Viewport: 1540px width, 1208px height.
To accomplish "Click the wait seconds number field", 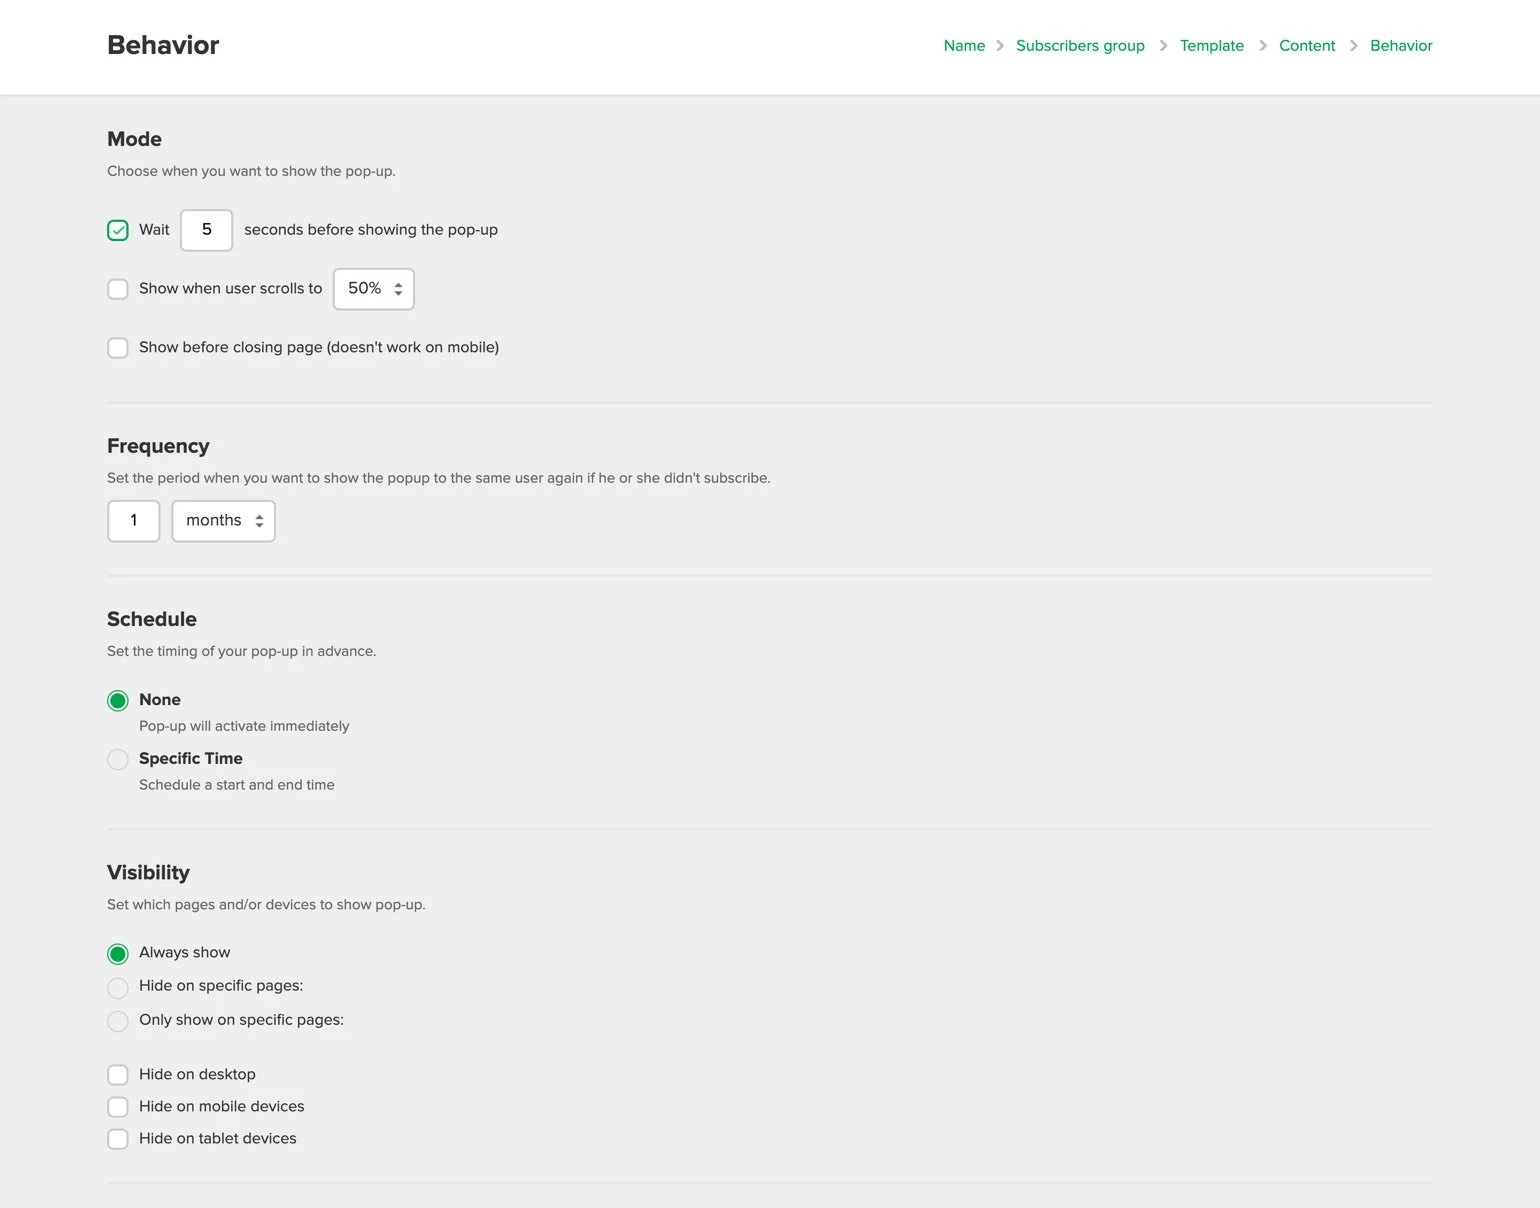I will point(206,230).
